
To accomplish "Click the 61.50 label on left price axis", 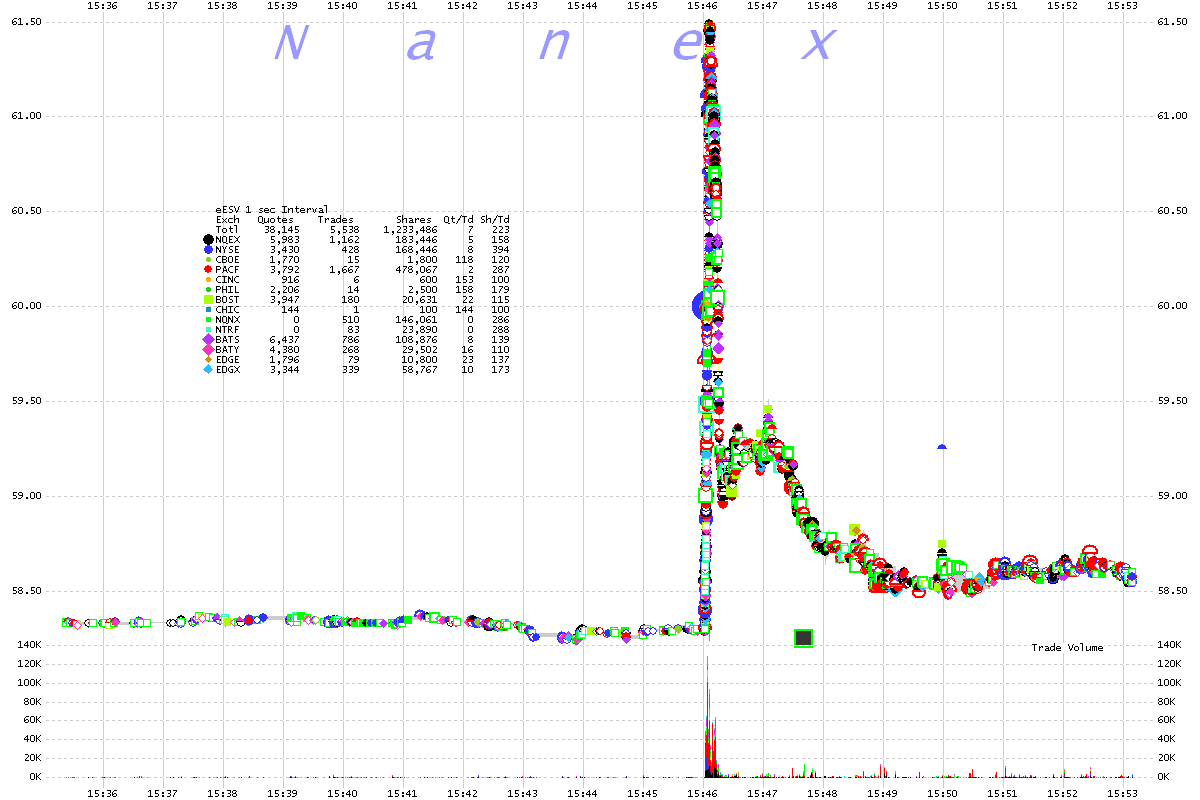I will (x=24, y=21).
